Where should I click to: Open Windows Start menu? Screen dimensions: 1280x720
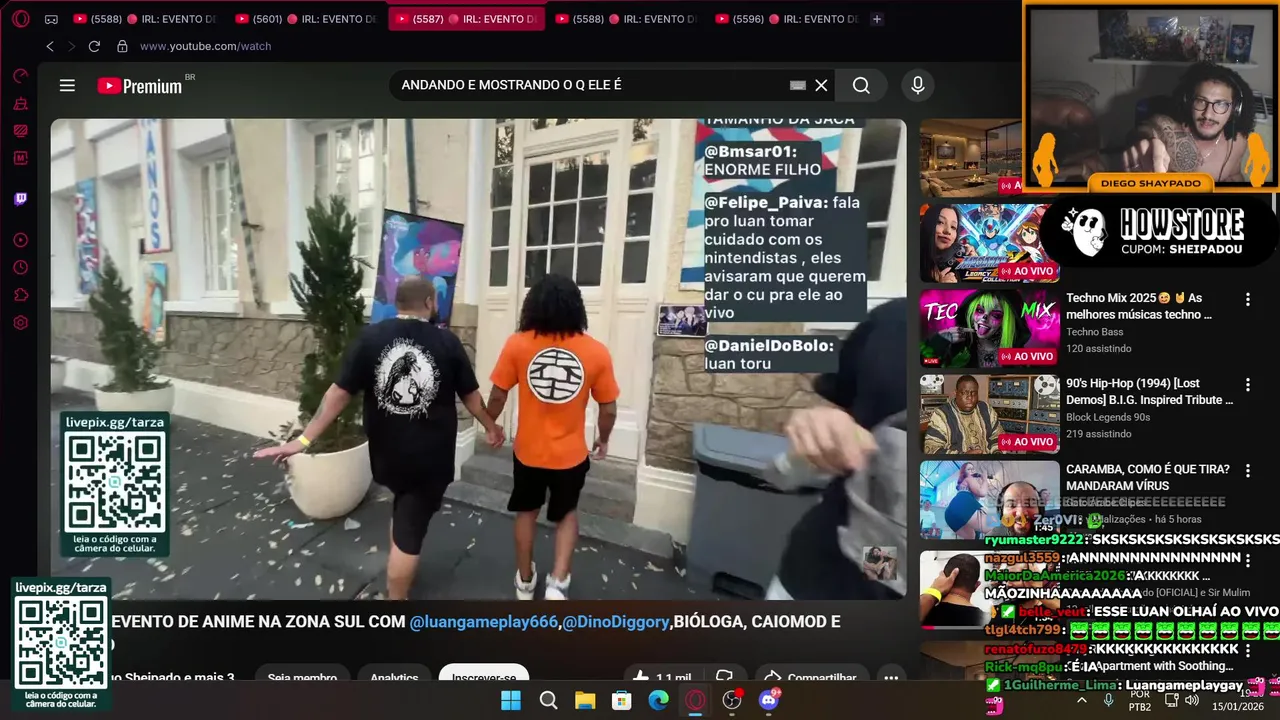point(511,700)
